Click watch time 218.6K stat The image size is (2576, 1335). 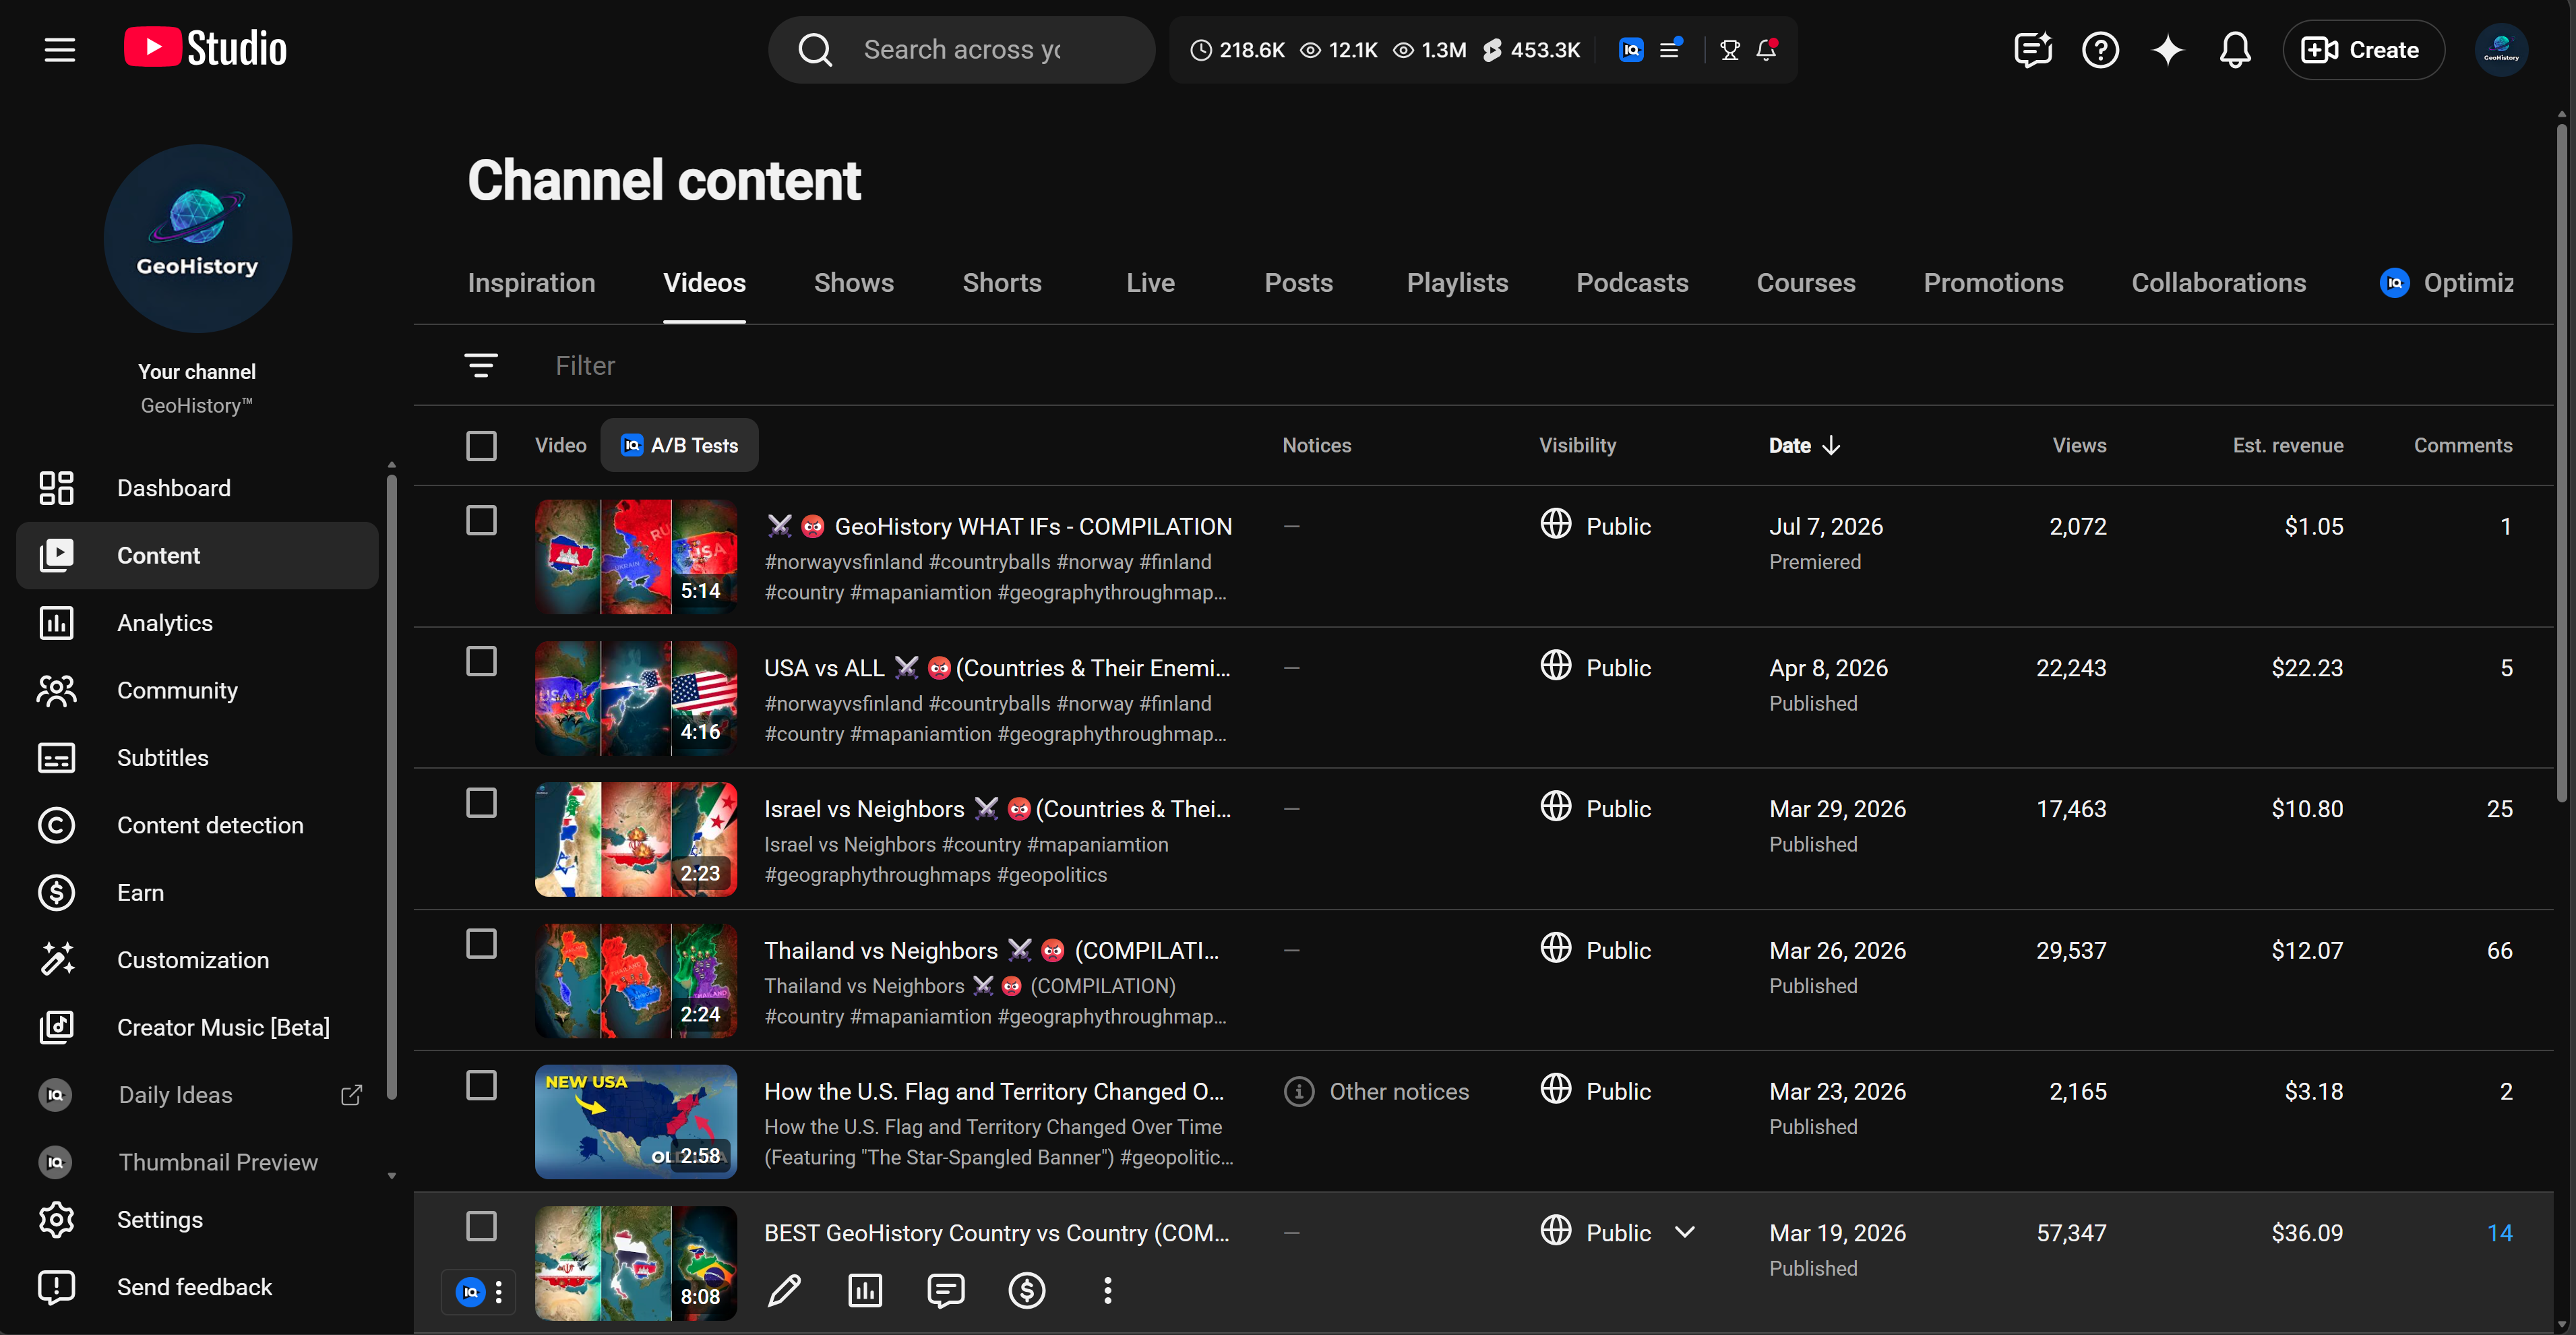pos(1237,49)
